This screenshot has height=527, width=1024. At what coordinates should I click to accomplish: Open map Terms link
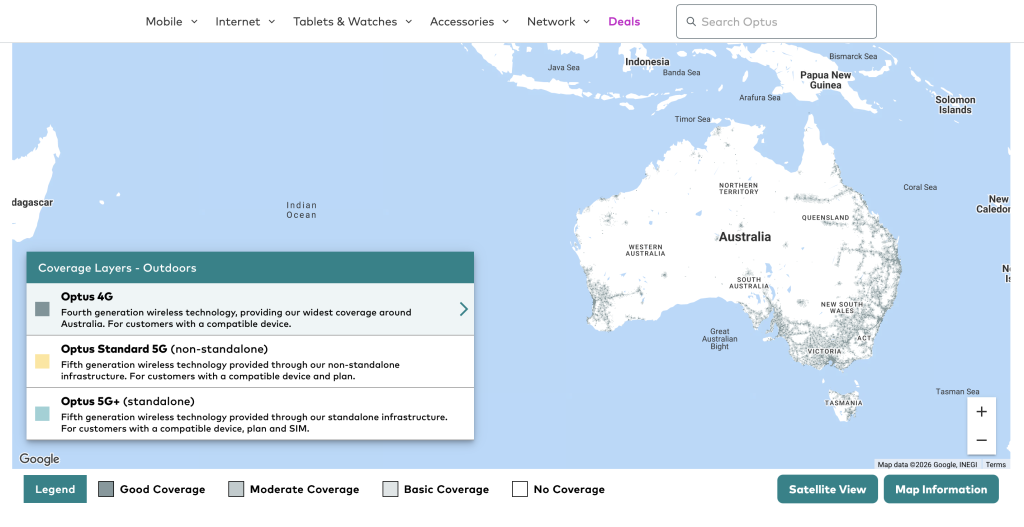995,464
